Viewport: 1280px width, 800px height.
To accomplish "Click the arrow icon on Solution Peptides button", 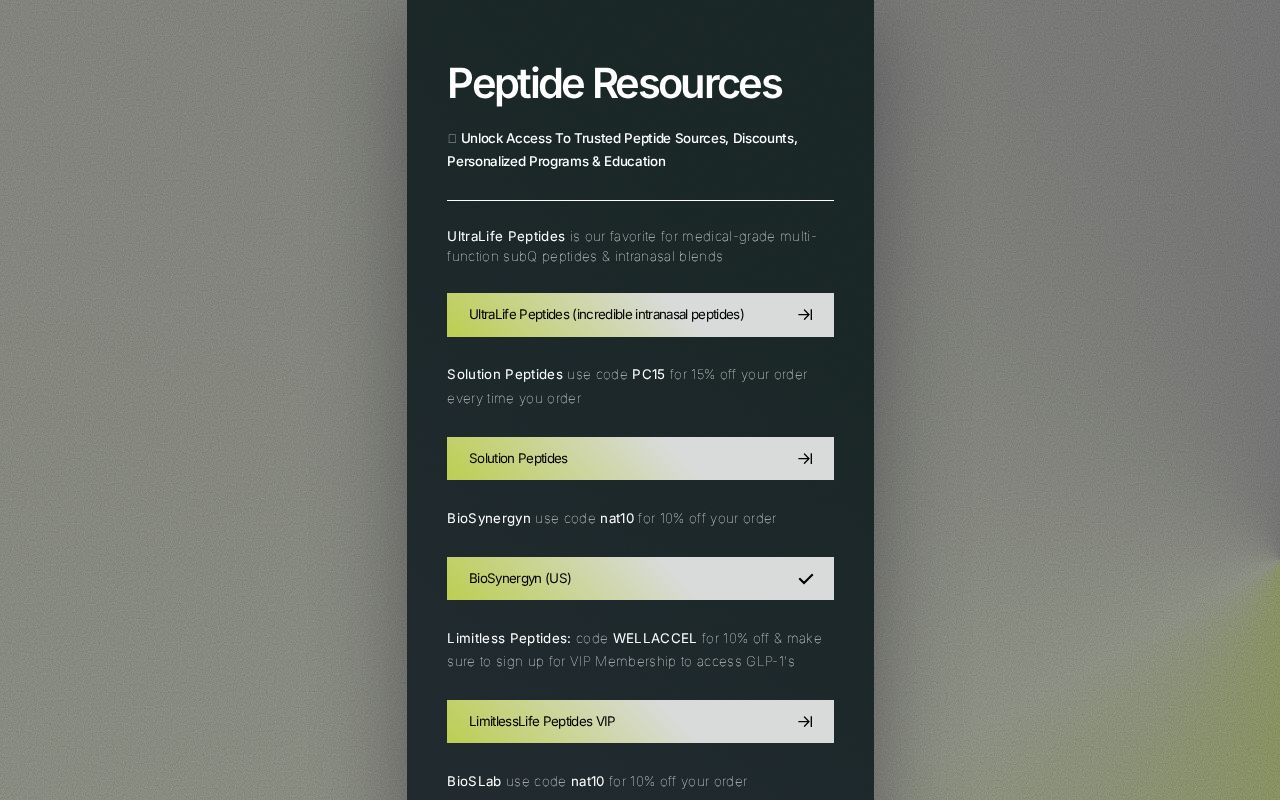I will [x=805, y=459].
